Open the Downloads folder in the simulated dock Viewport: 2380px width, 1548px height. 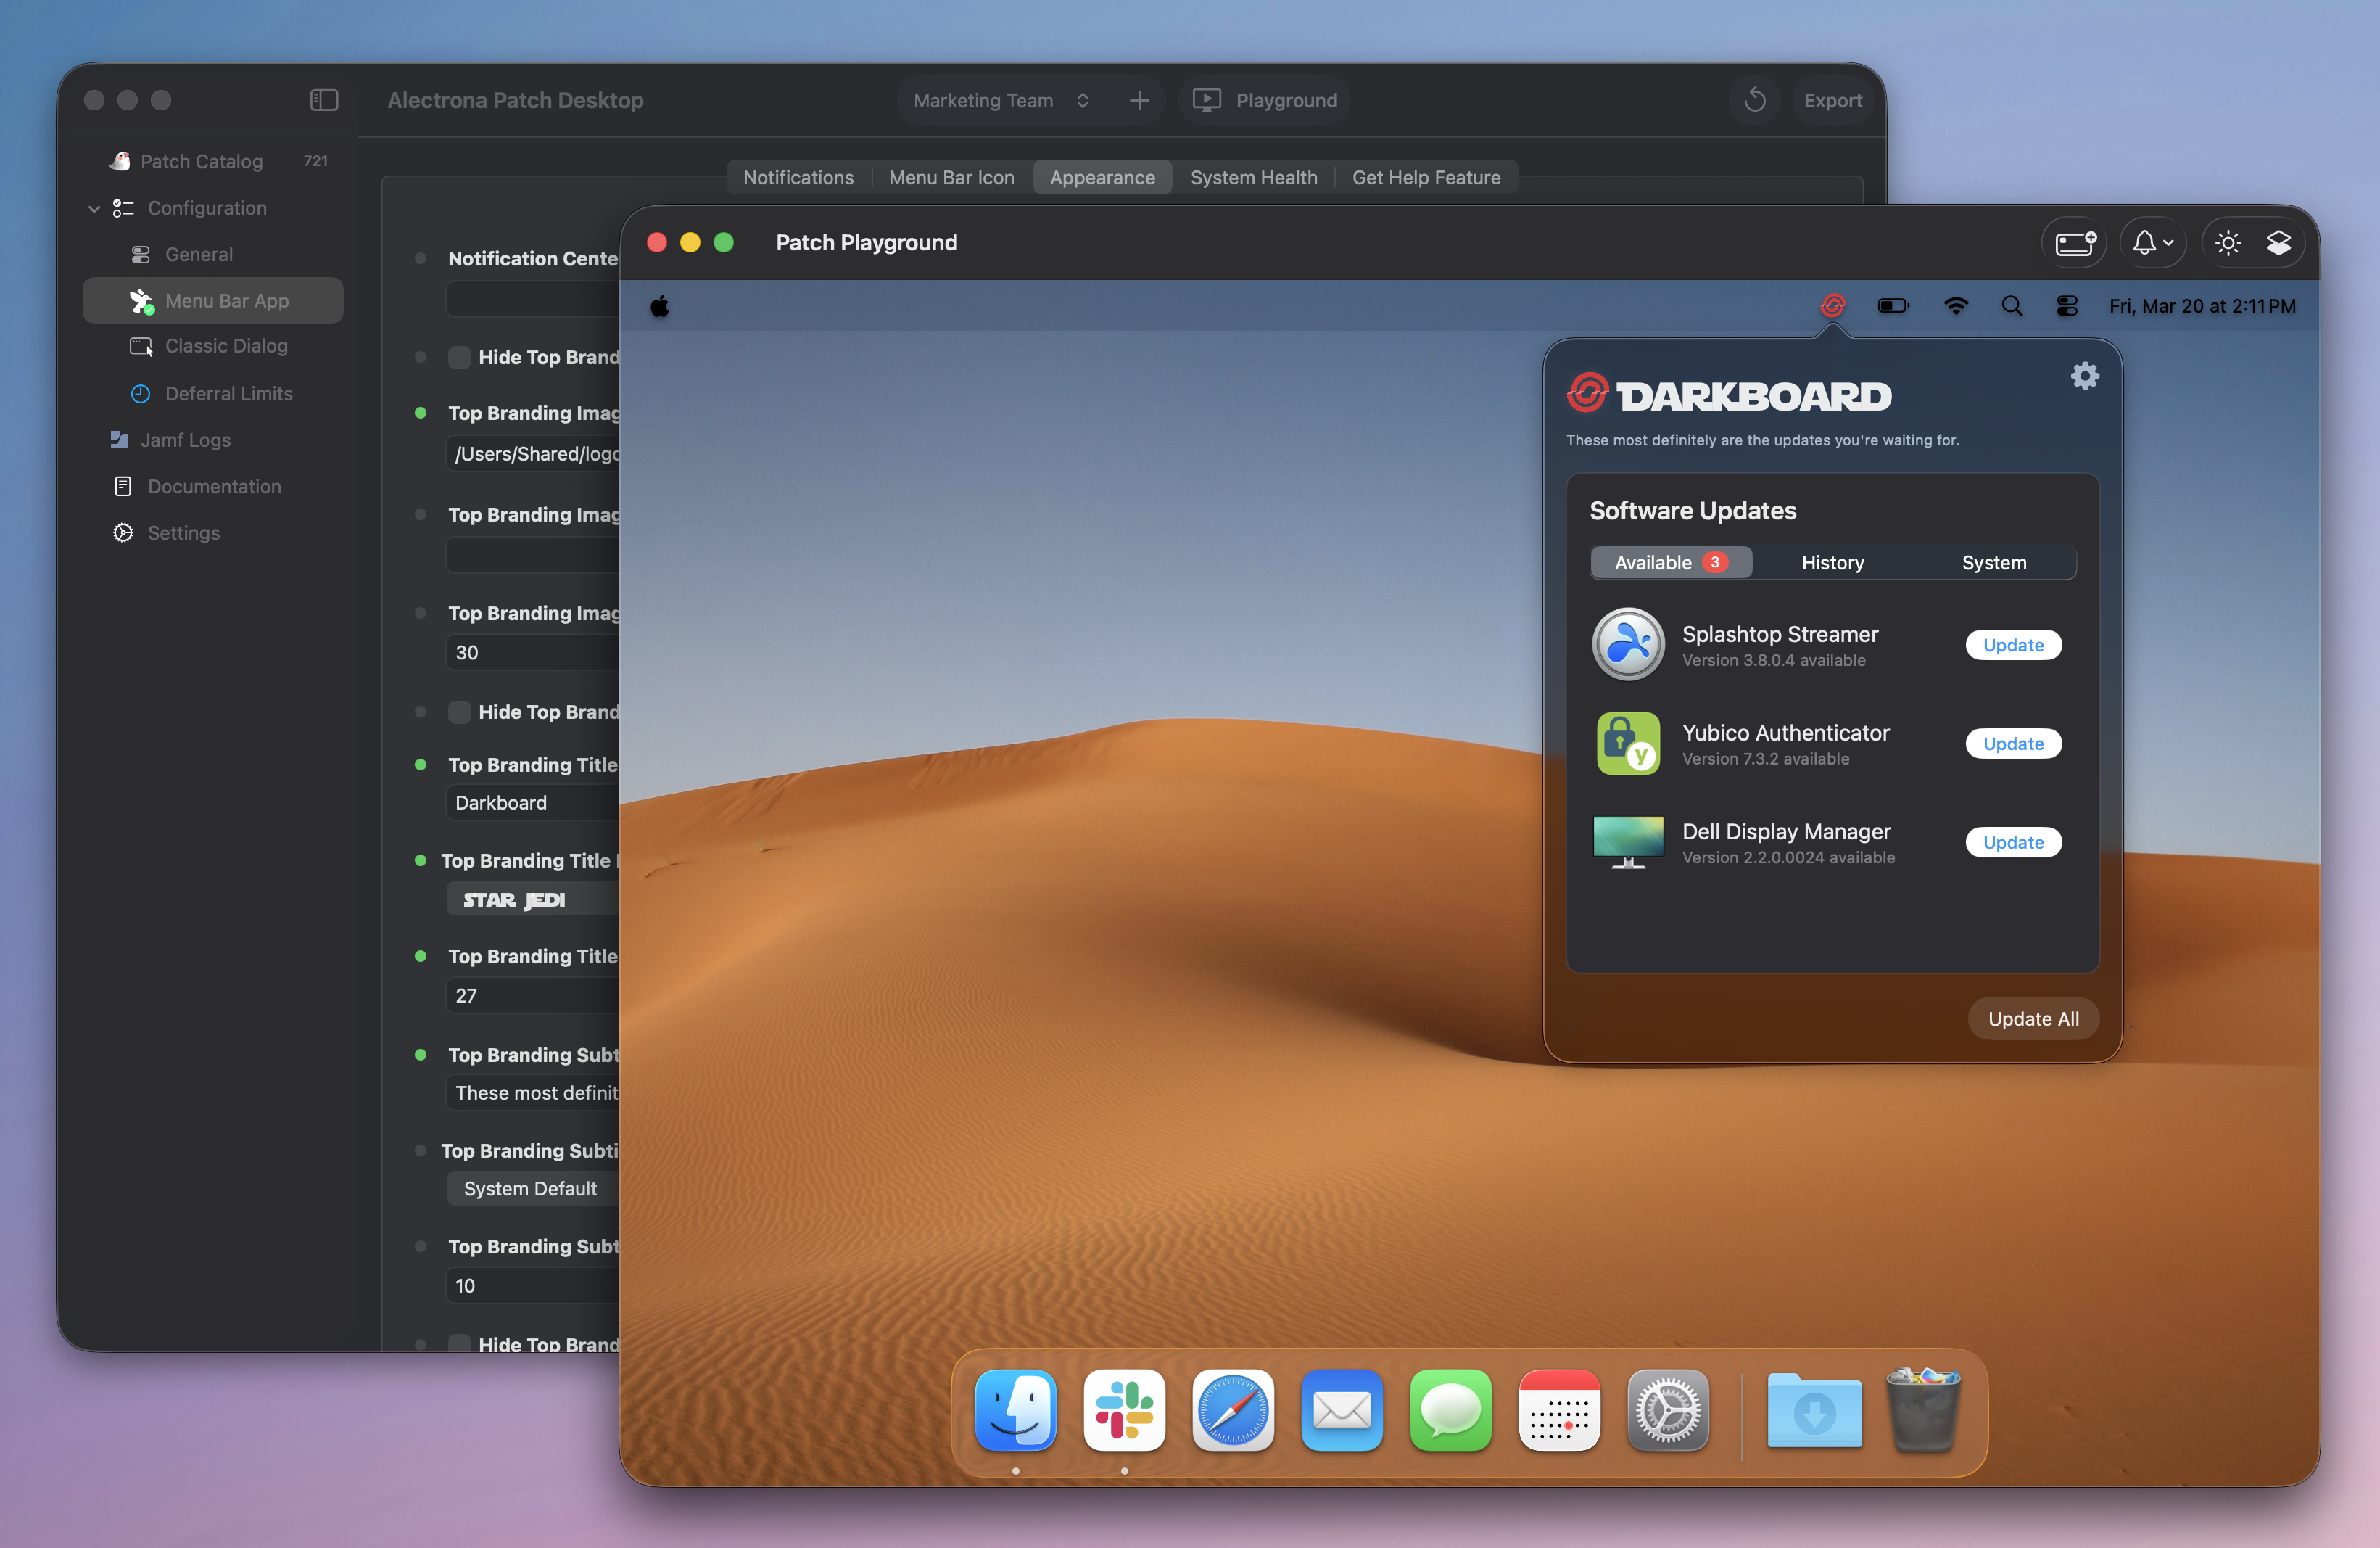[x=1814, y=1410]
